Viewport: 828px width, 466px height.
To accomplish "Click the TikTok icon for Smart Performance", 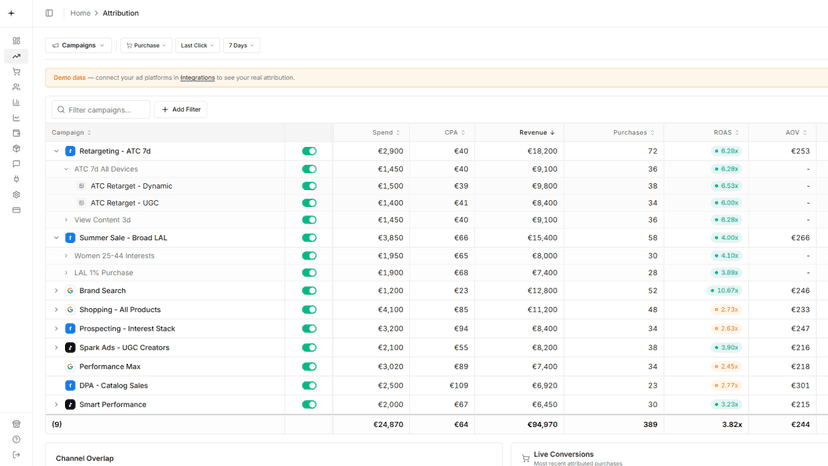I will [70, 405].
